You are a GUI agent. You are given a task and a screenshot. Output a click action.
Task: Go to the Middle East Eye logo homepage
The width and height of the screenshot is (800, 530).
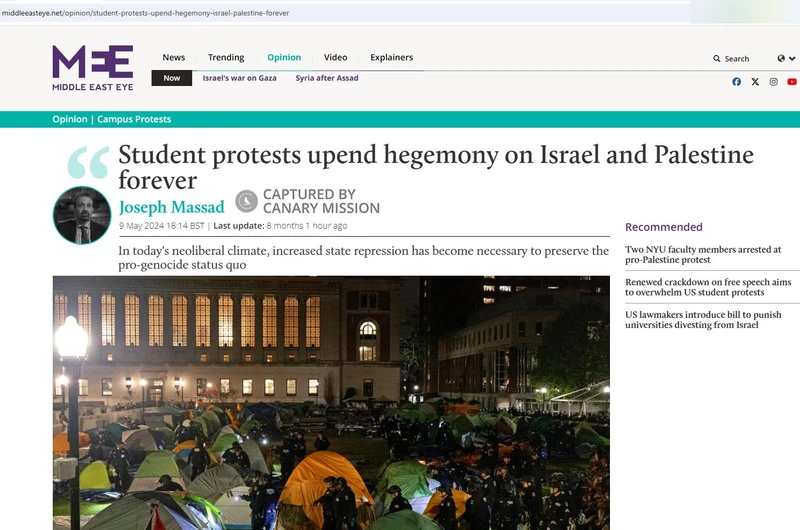click(92, 68)
